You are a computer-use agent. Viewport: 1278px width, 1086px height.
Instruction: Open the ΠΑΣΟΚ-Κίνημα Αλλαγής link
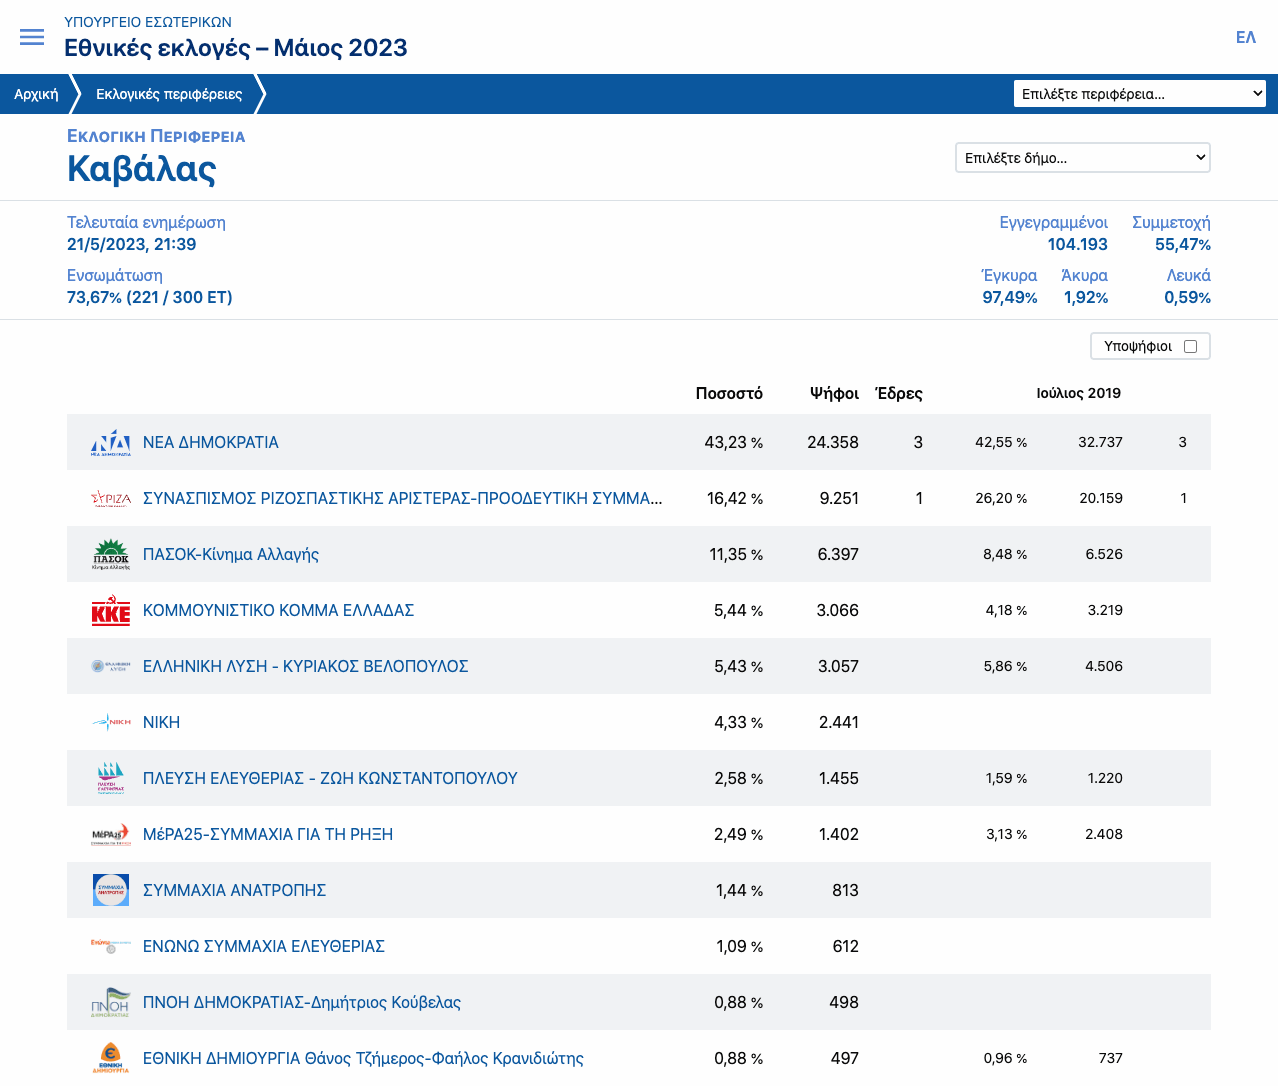tap(231, 554)
